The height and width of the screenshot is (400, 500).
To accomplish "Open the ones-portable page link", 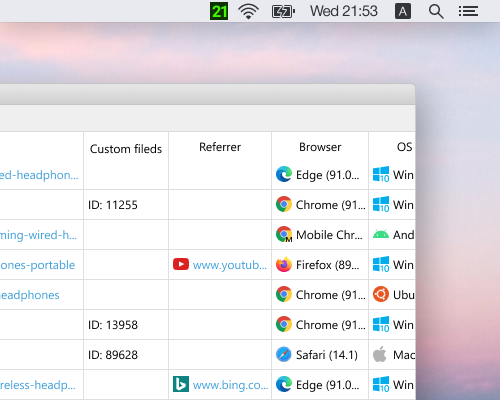I will (37, 265).
